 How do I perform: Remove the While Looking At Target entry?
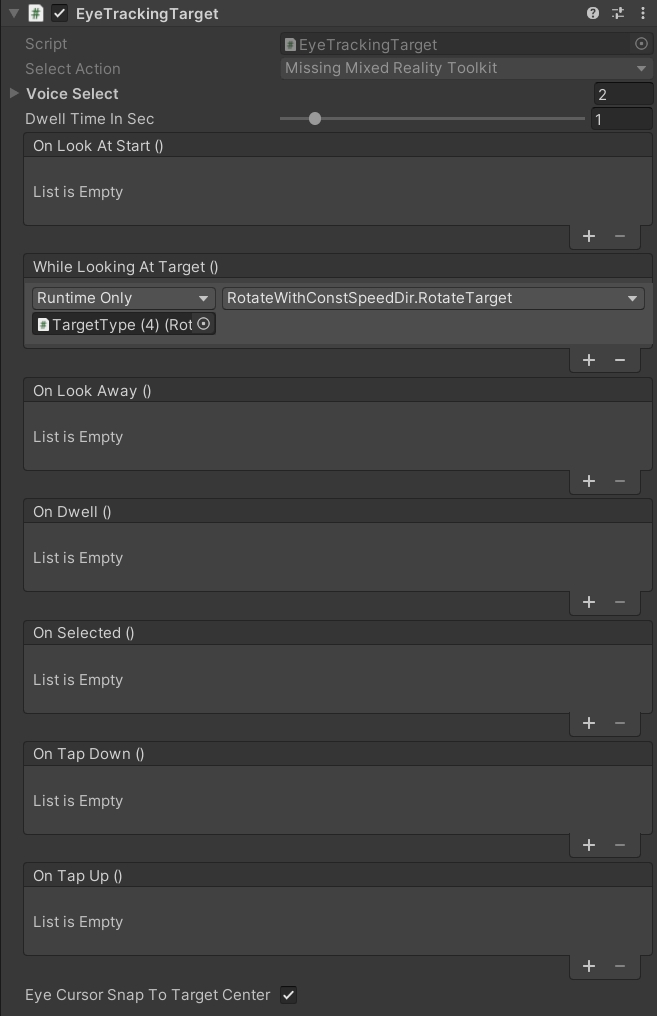(620, 360)
